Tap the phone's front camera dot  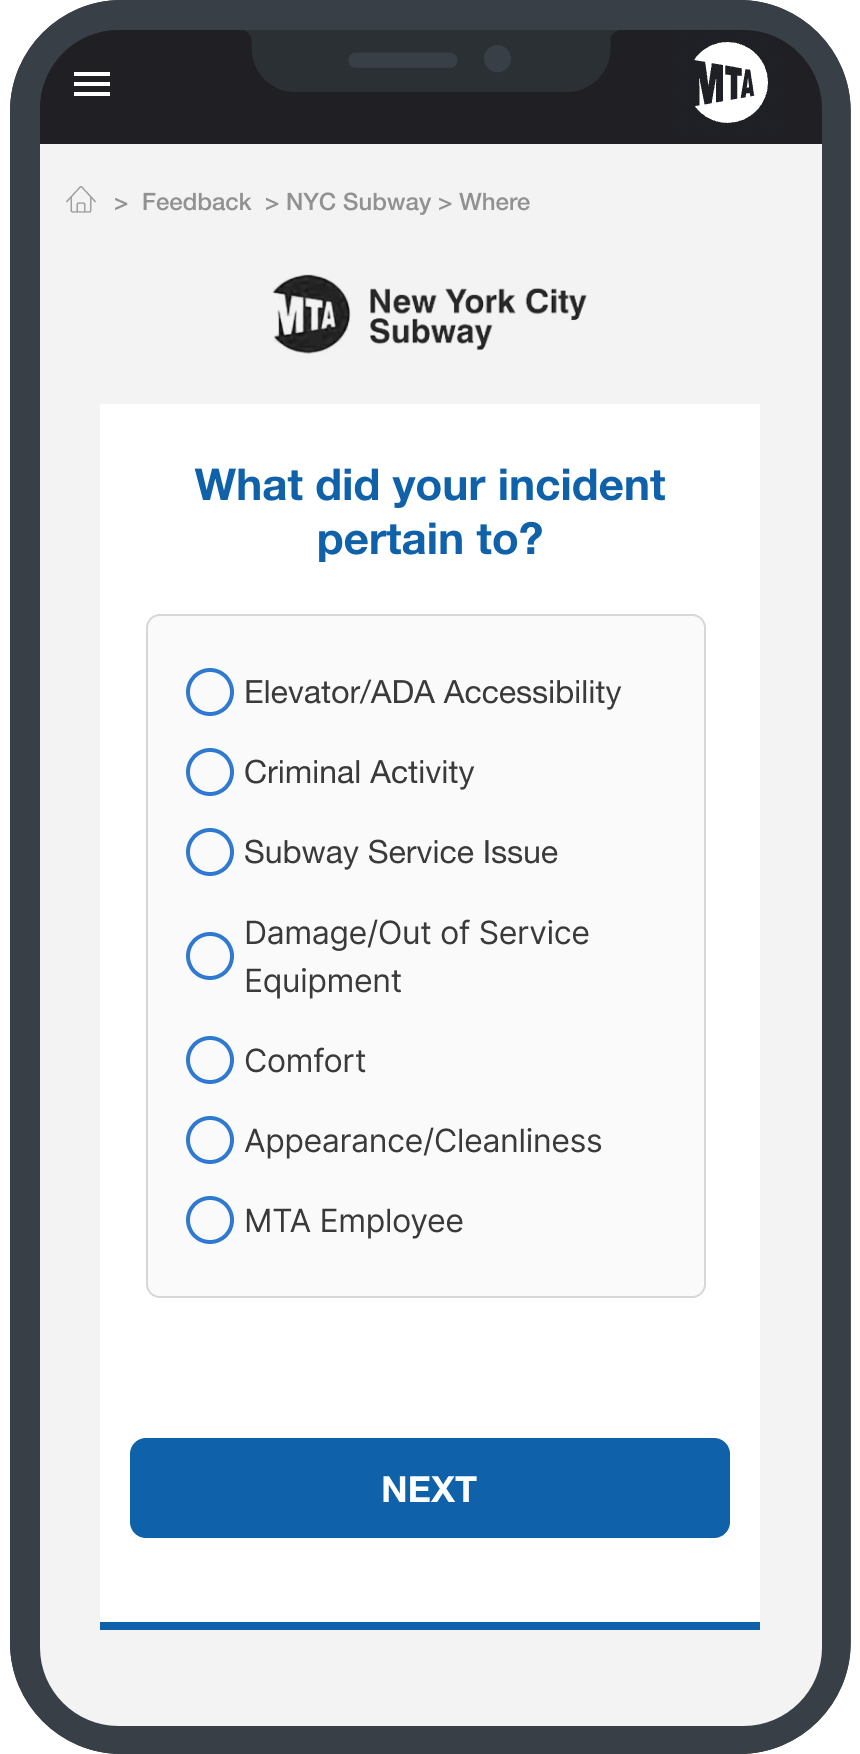497,59
